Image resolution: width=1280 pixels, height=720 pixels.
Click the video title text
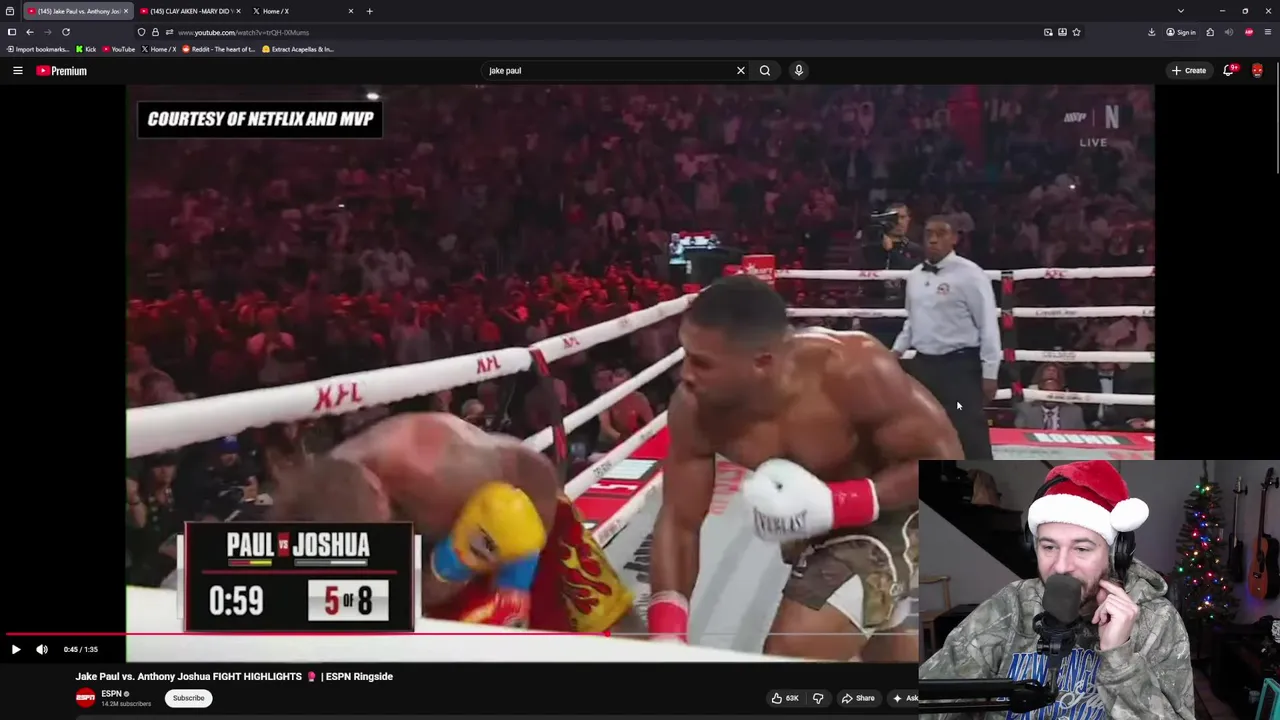pyautogui.click(x=234, y=676)
